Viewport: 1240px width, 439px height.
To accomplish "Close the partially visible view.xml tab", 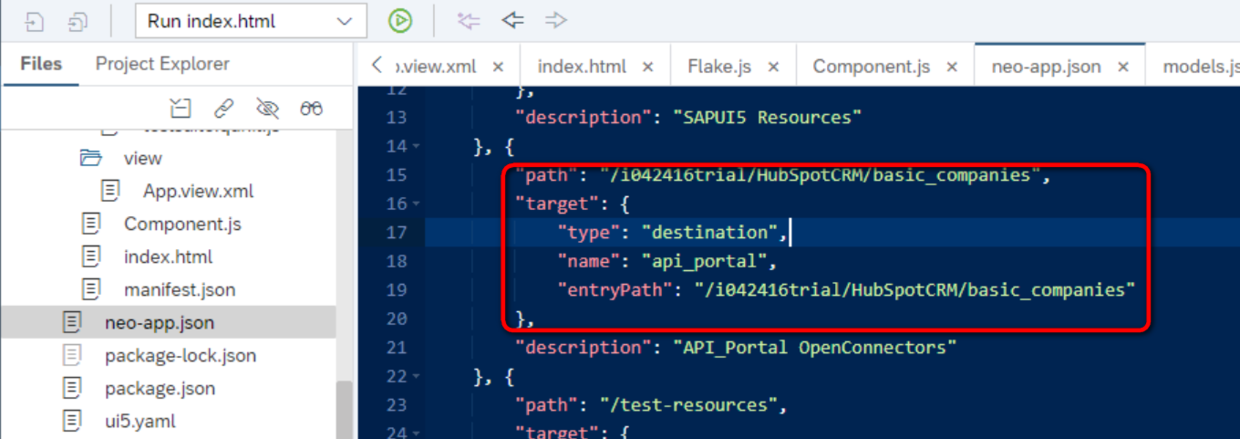I will (497, 67).
